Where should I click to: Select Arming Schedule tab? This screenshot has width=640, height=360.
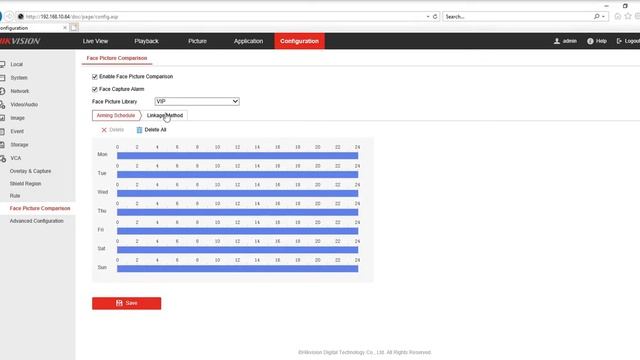pyautogui.click(x=116, y=116)
